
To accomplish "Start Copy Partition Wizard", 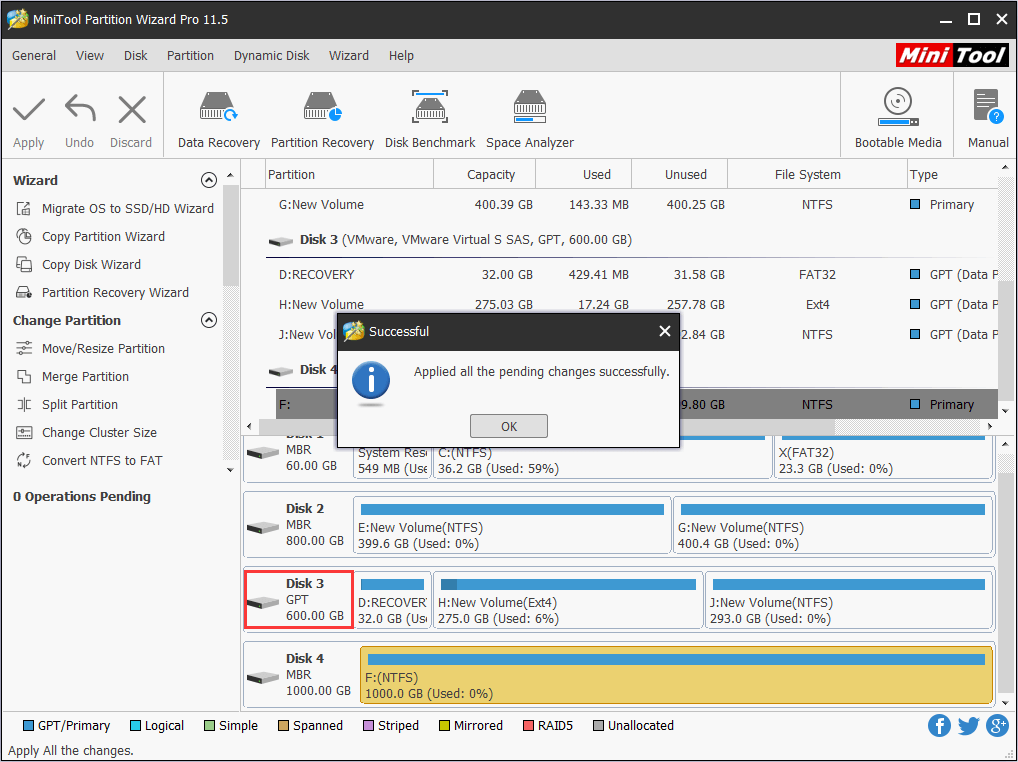I will click(103, 236).
